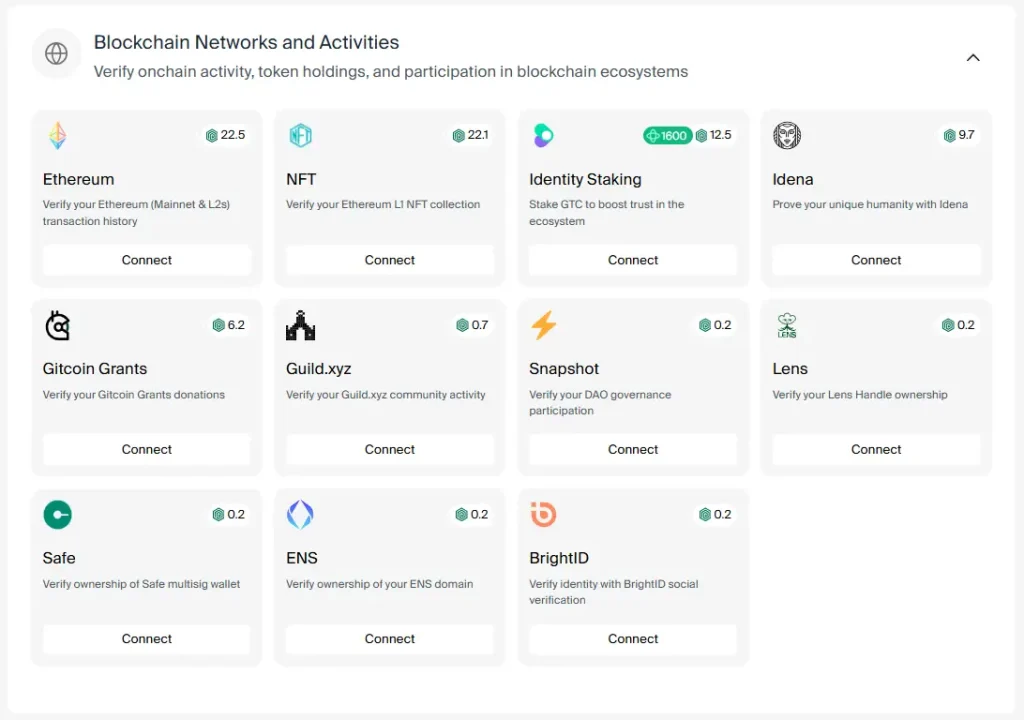Viewport: 1024px width, 720px height.
Task: Click the Safe green circle icon
Action: pyautogui.click(x=58, y=515)
